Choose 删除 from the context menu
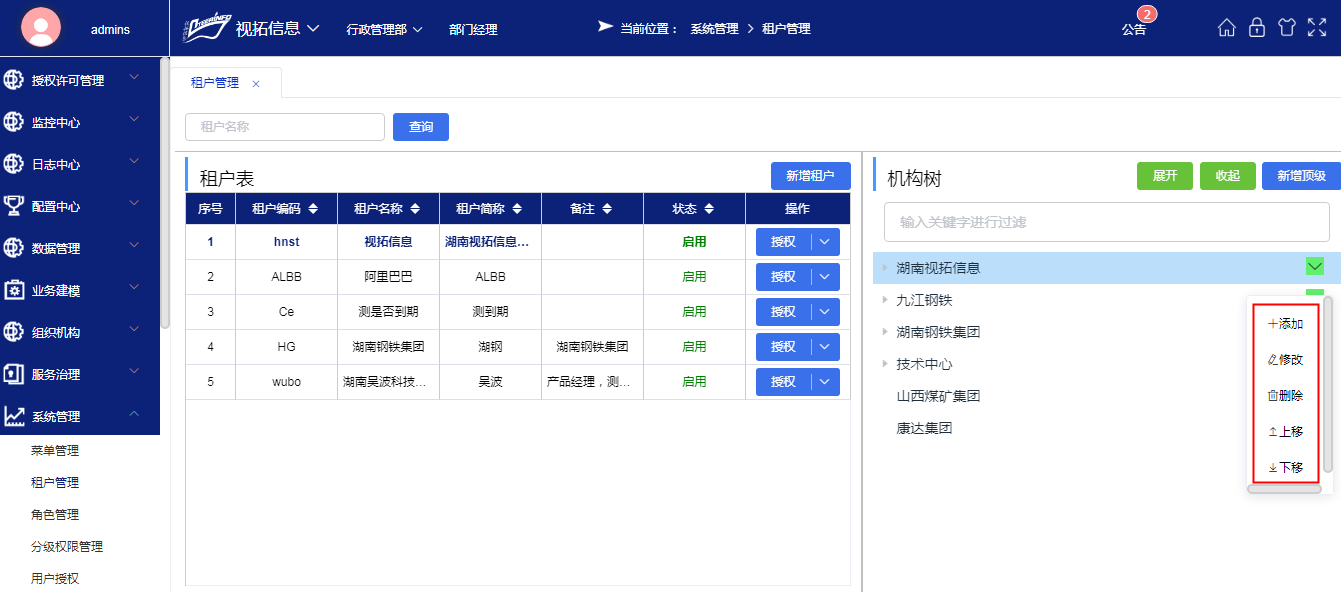Image resolution: width=1341 pixels, height=592 pixels. [1286, 396]
